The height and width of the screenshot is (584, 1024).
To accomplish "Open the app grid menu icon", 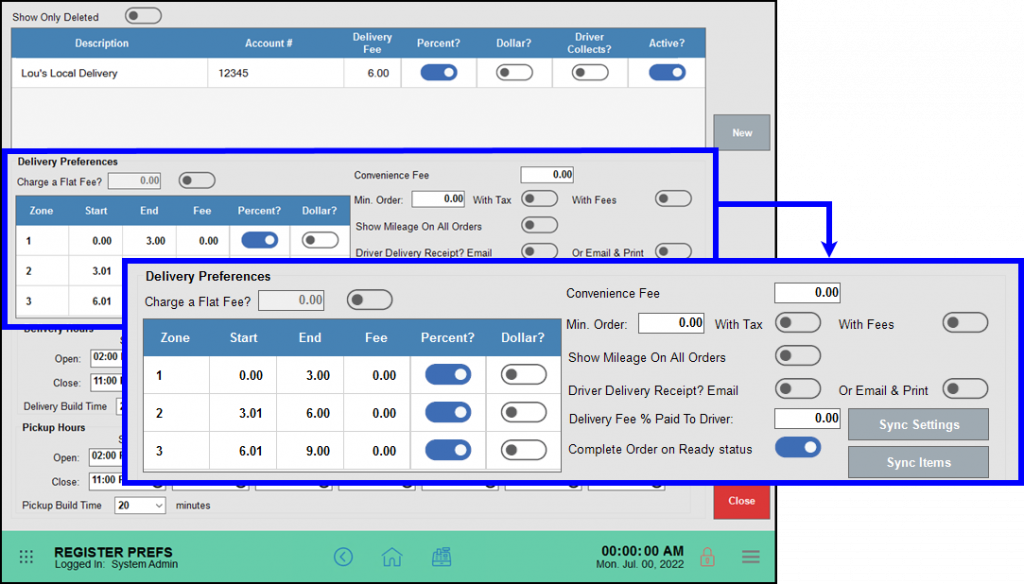I will (x=26, y=558).
